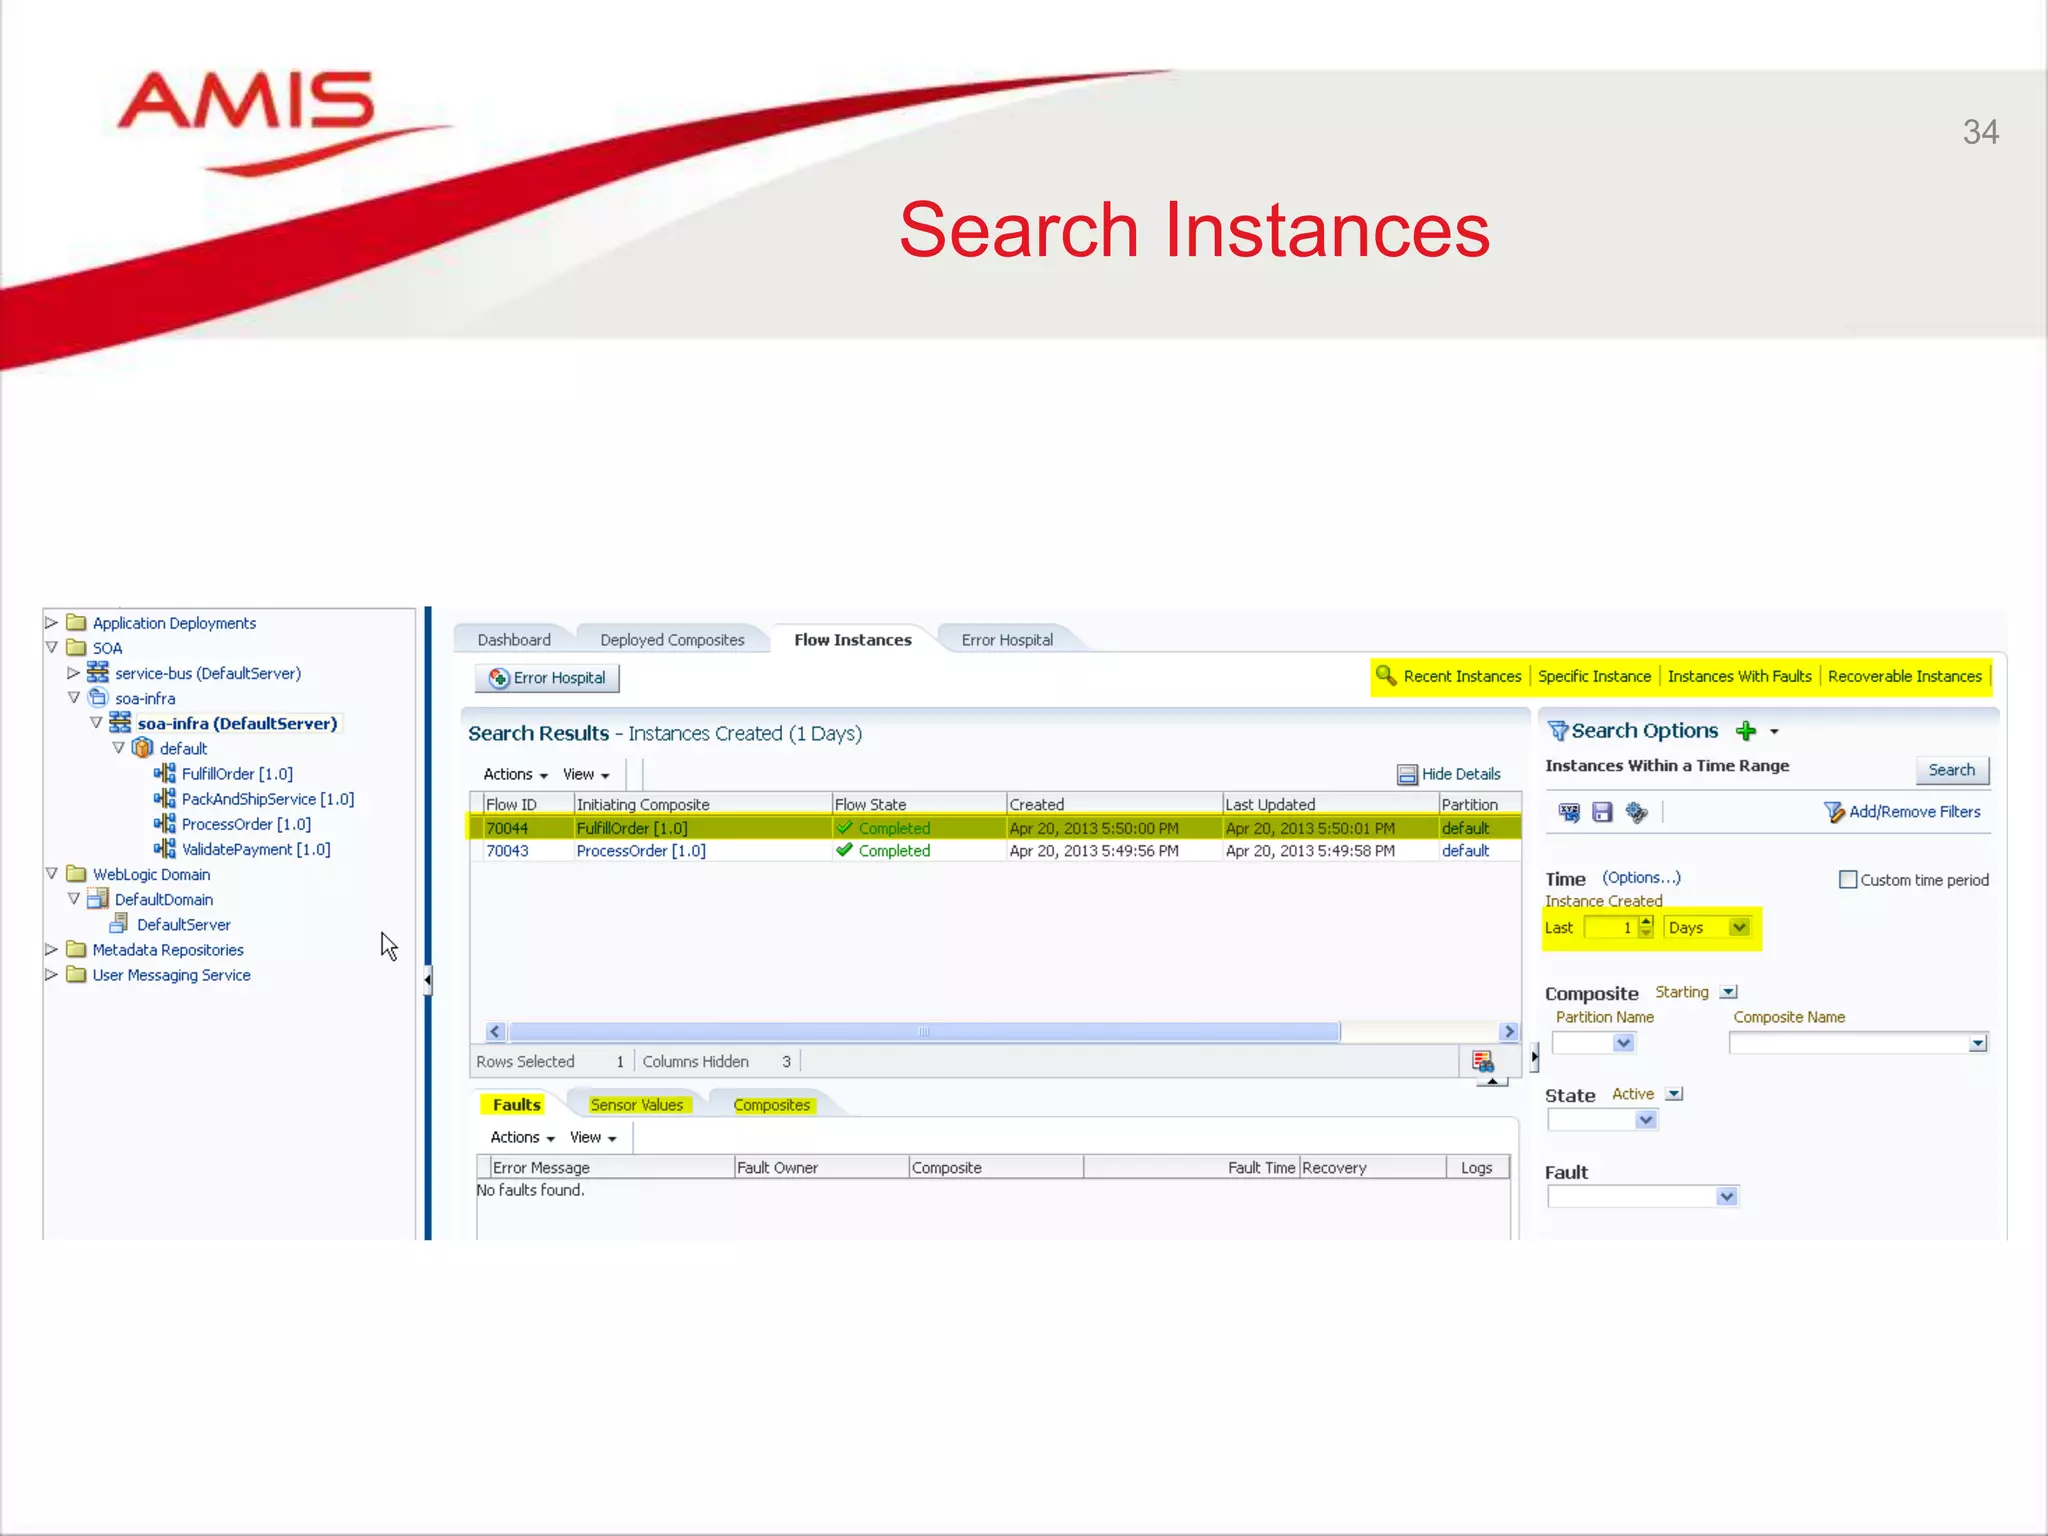Collapse the Search Options pane splitter arrow
This screenshot has width=2048, height=1536.
click(x=1534, y=1056)
